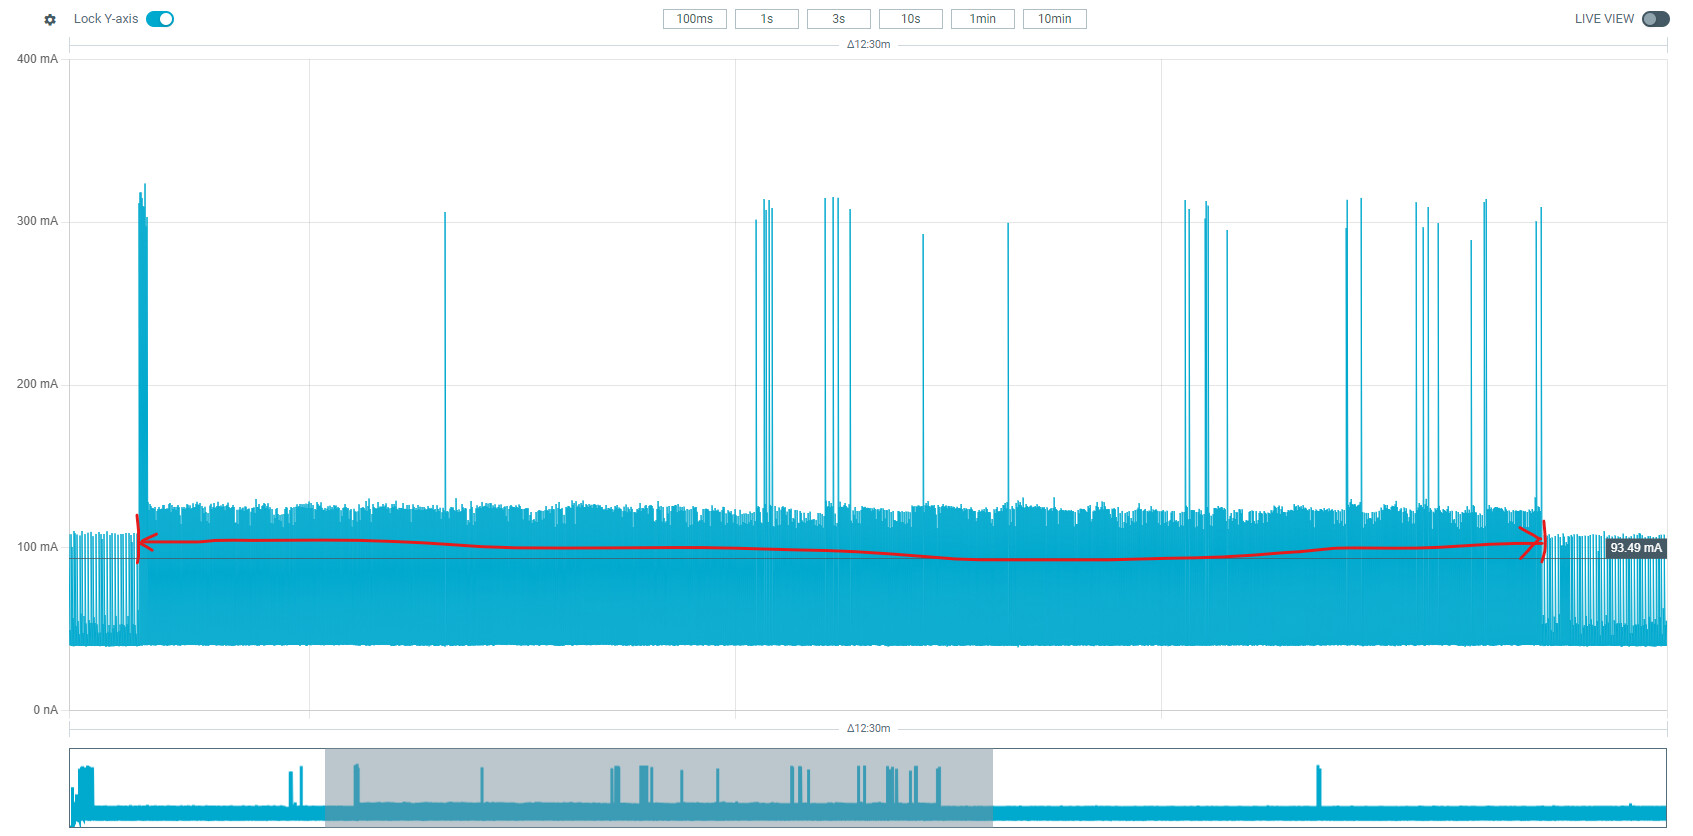1693x836 pixels.
Task: Switch to the 1min time window
Action: coord(983,19)
